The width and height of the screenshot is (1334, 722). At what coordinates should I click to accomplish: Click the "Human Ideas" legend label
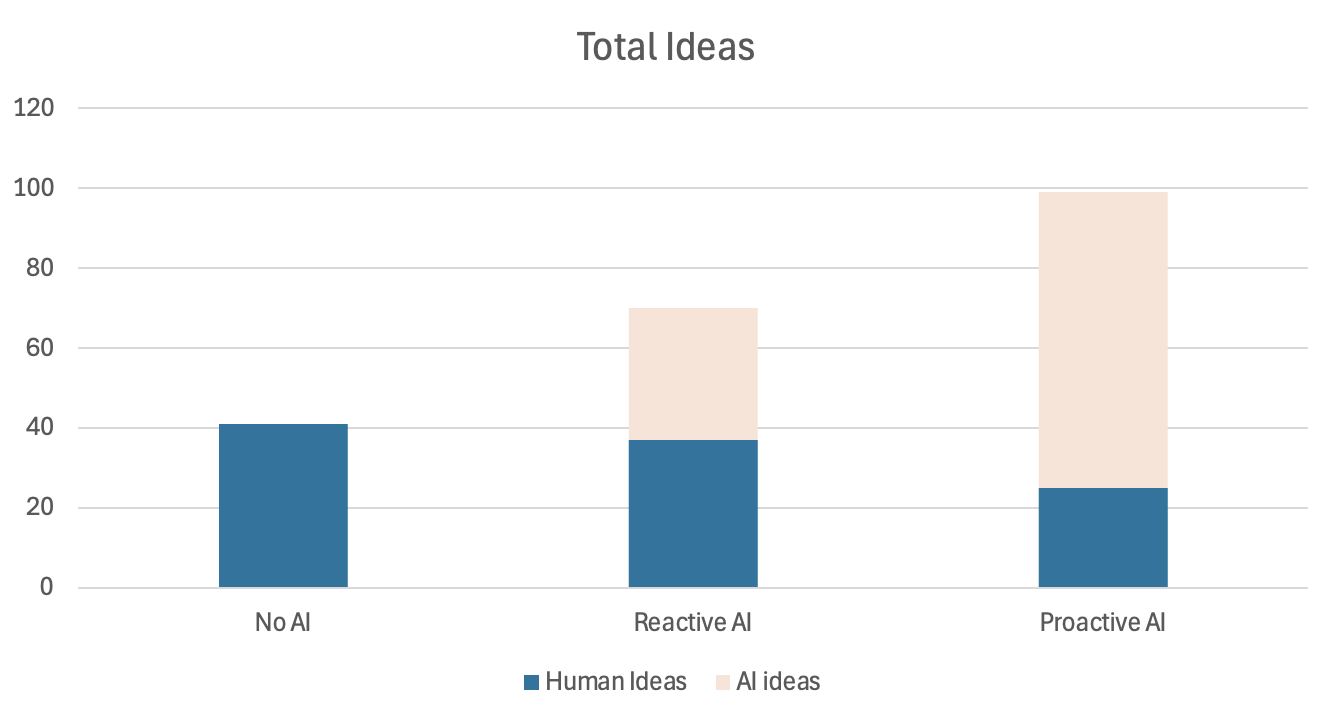[x=616, y=682]
